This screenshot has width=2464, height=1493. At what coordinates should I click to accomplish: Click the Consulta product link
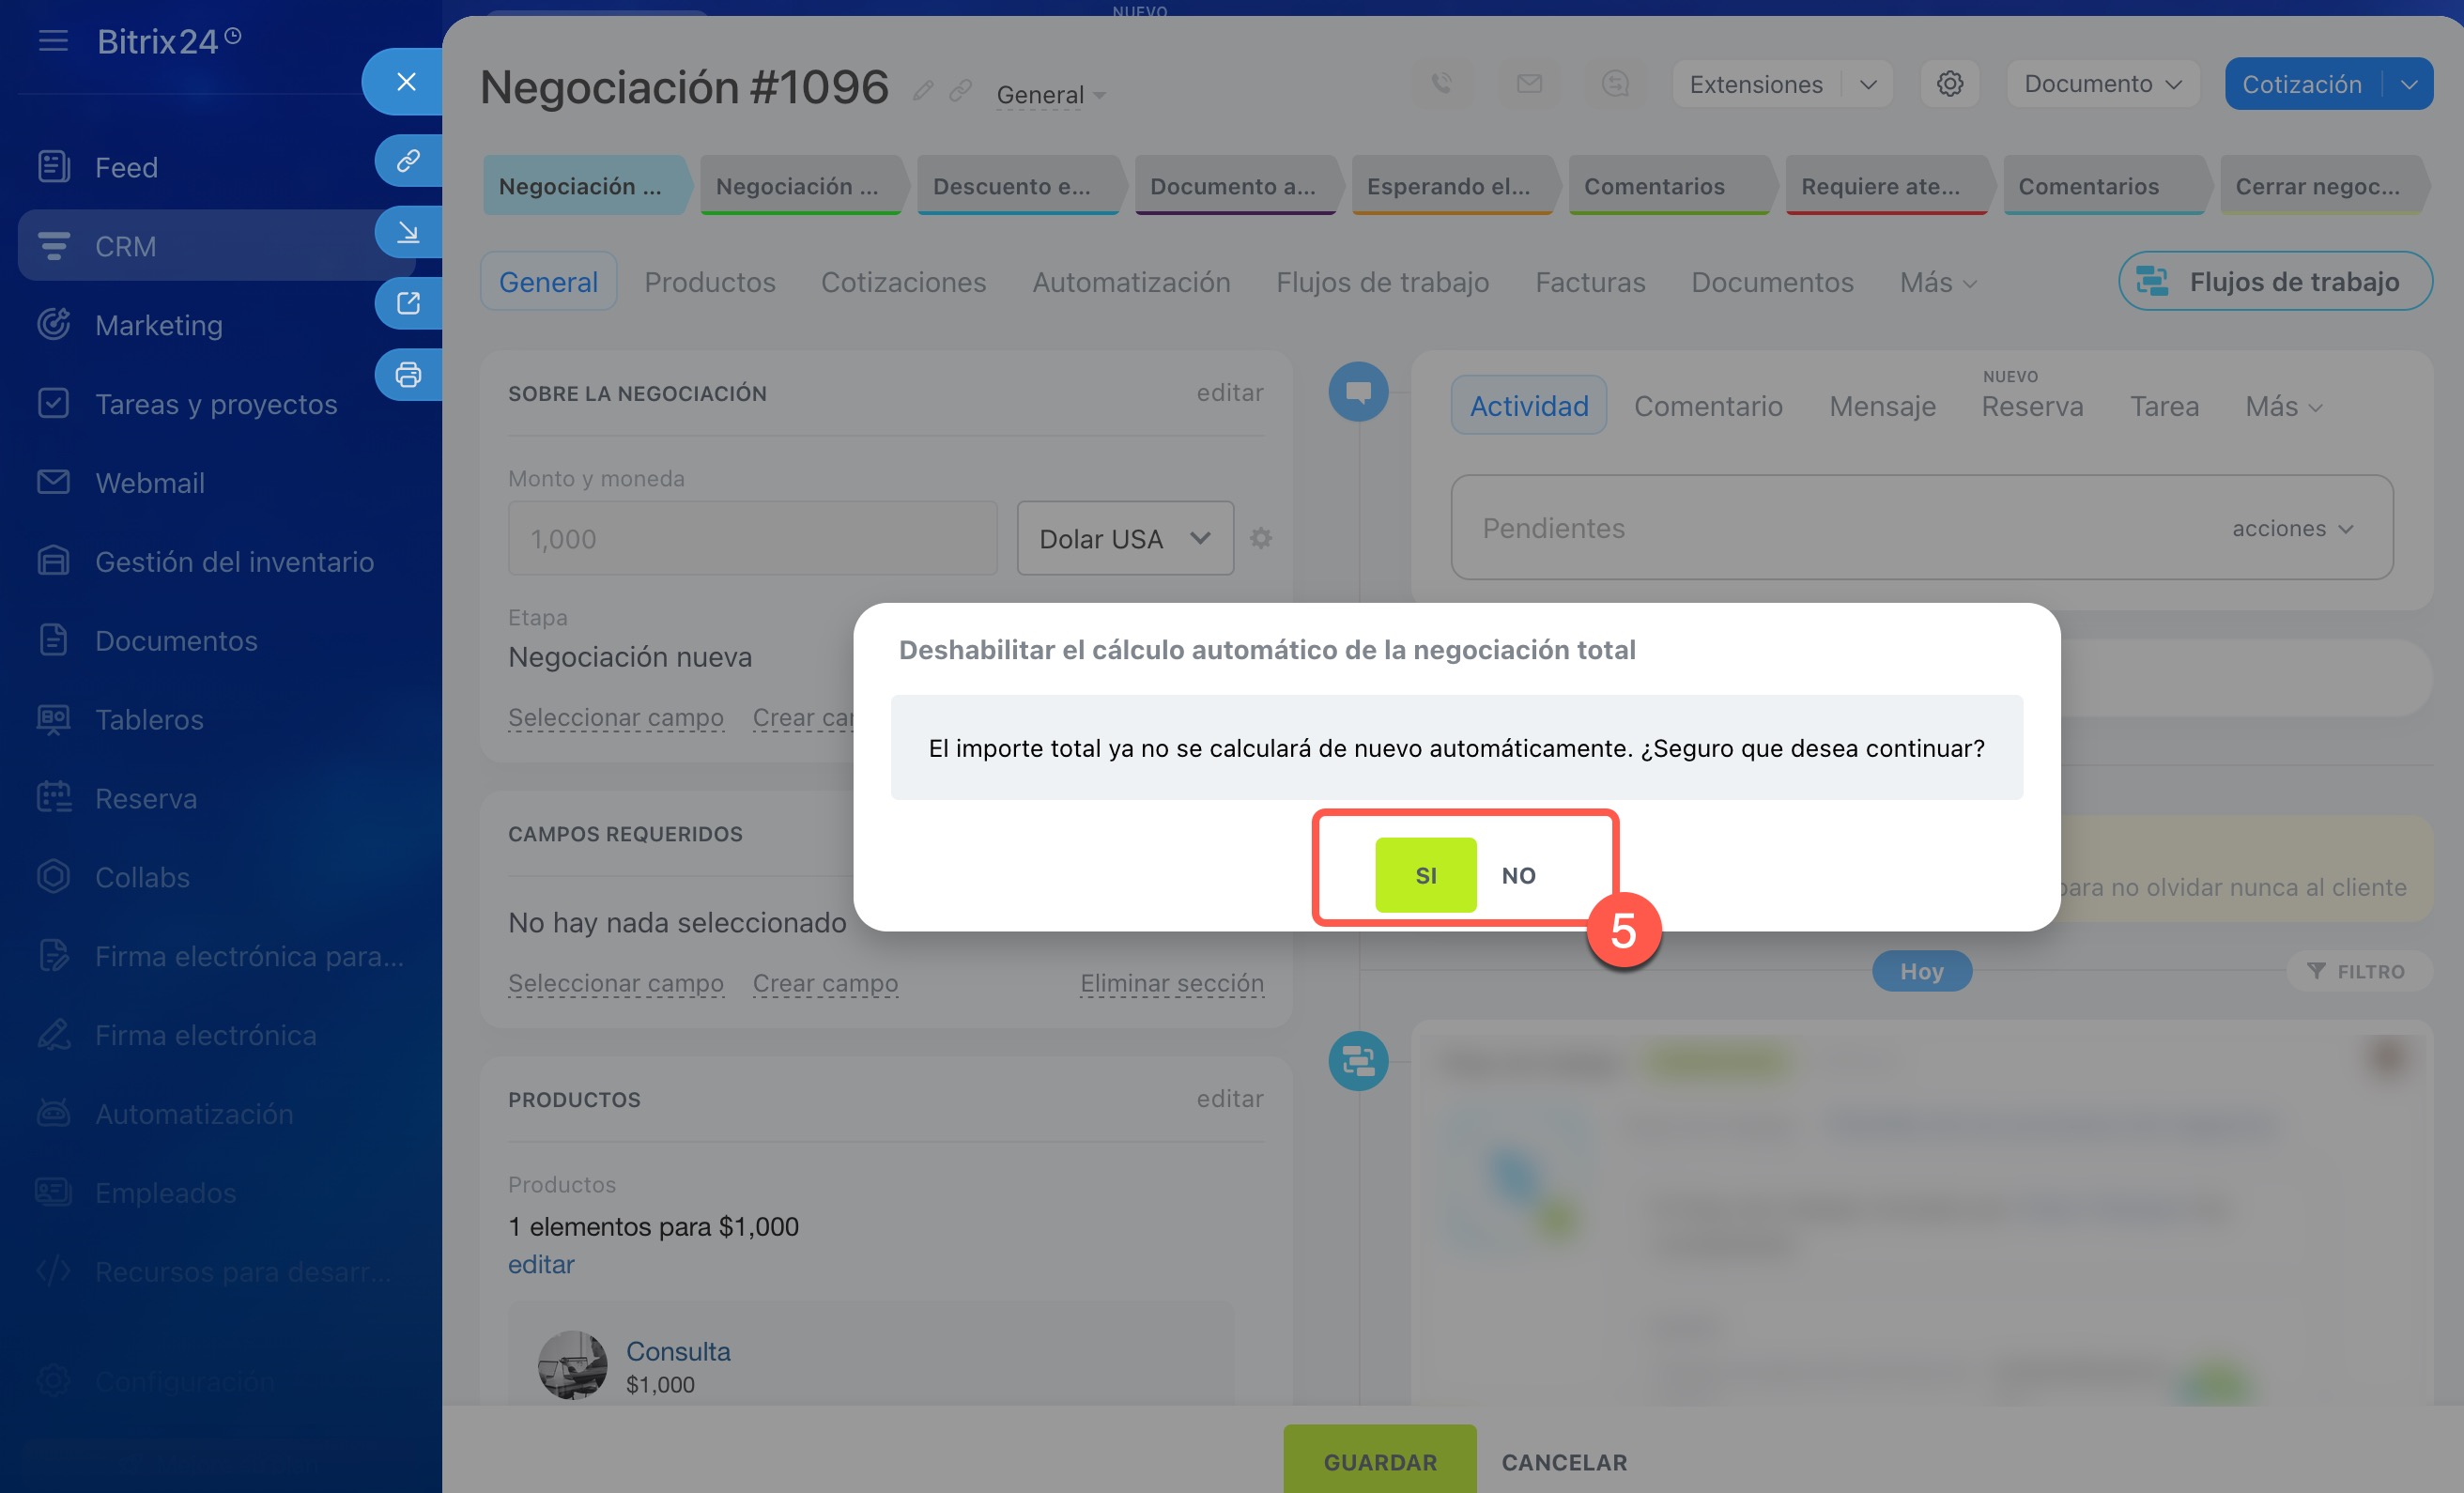coord(677,1351)
